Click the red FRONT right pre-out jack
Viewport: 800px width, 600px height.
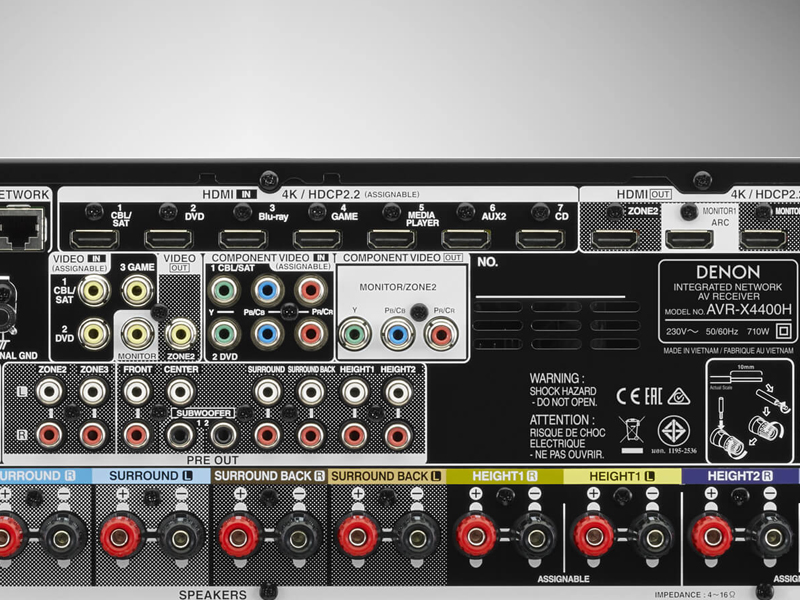(137, 435)
